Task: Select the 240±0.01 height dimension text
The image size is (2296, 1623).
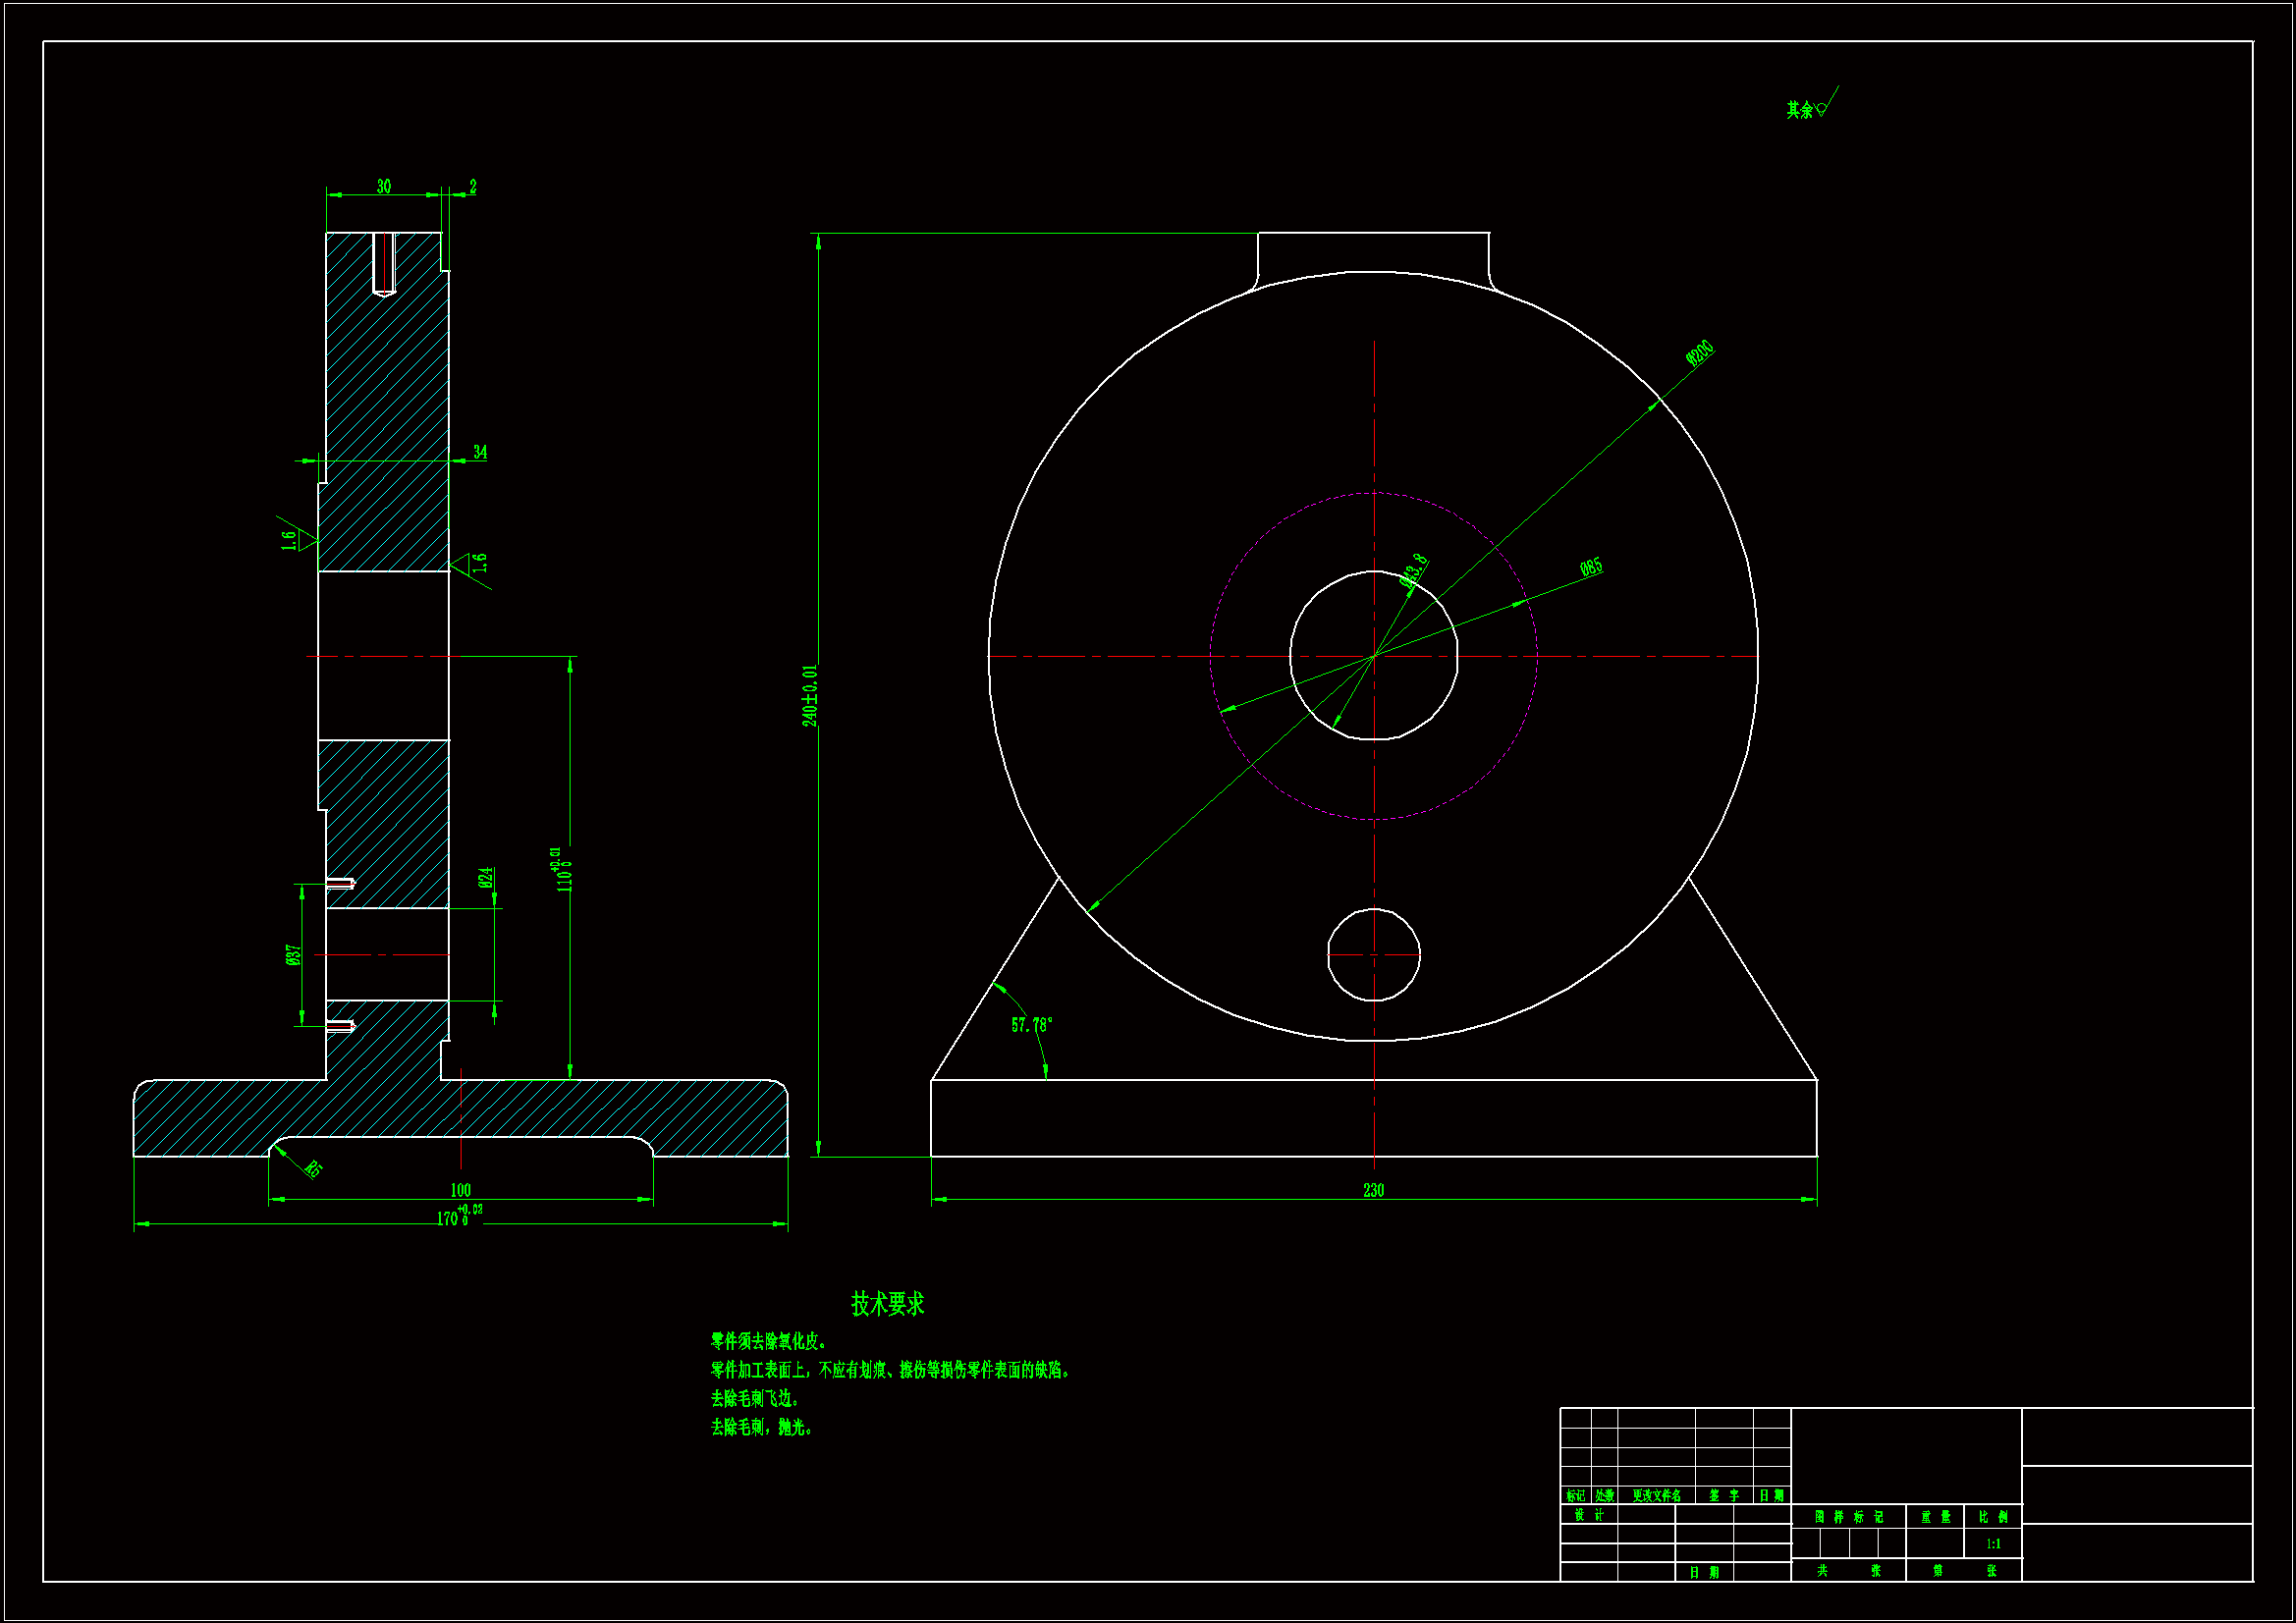Action: point(810,695)
